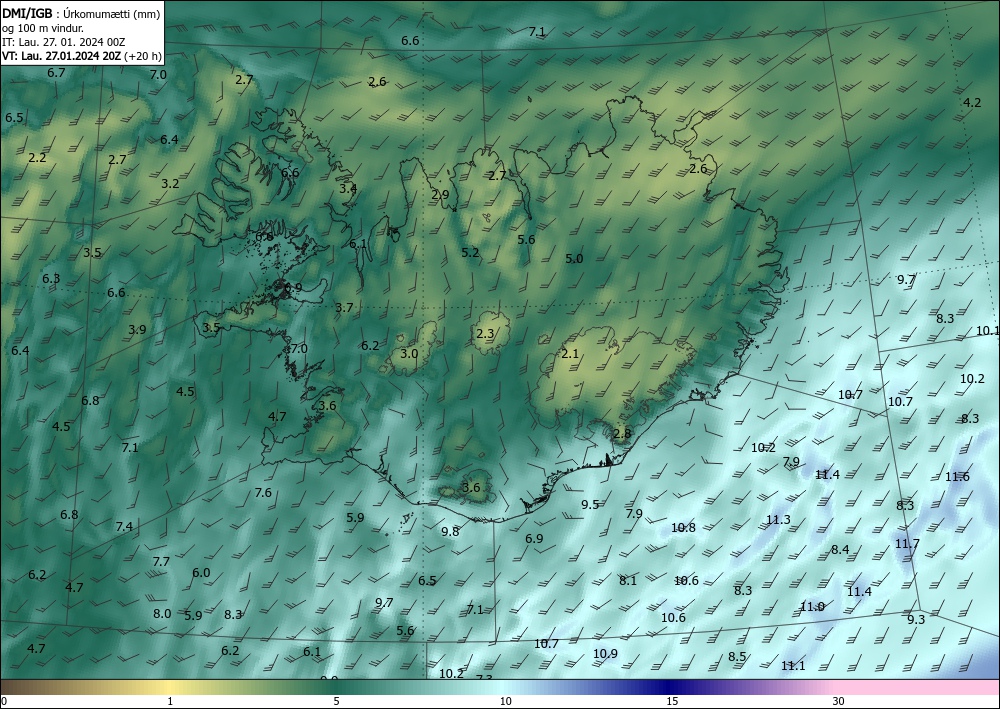
Task: Click the 10.1 value on the map
Action: coord(987,330)
